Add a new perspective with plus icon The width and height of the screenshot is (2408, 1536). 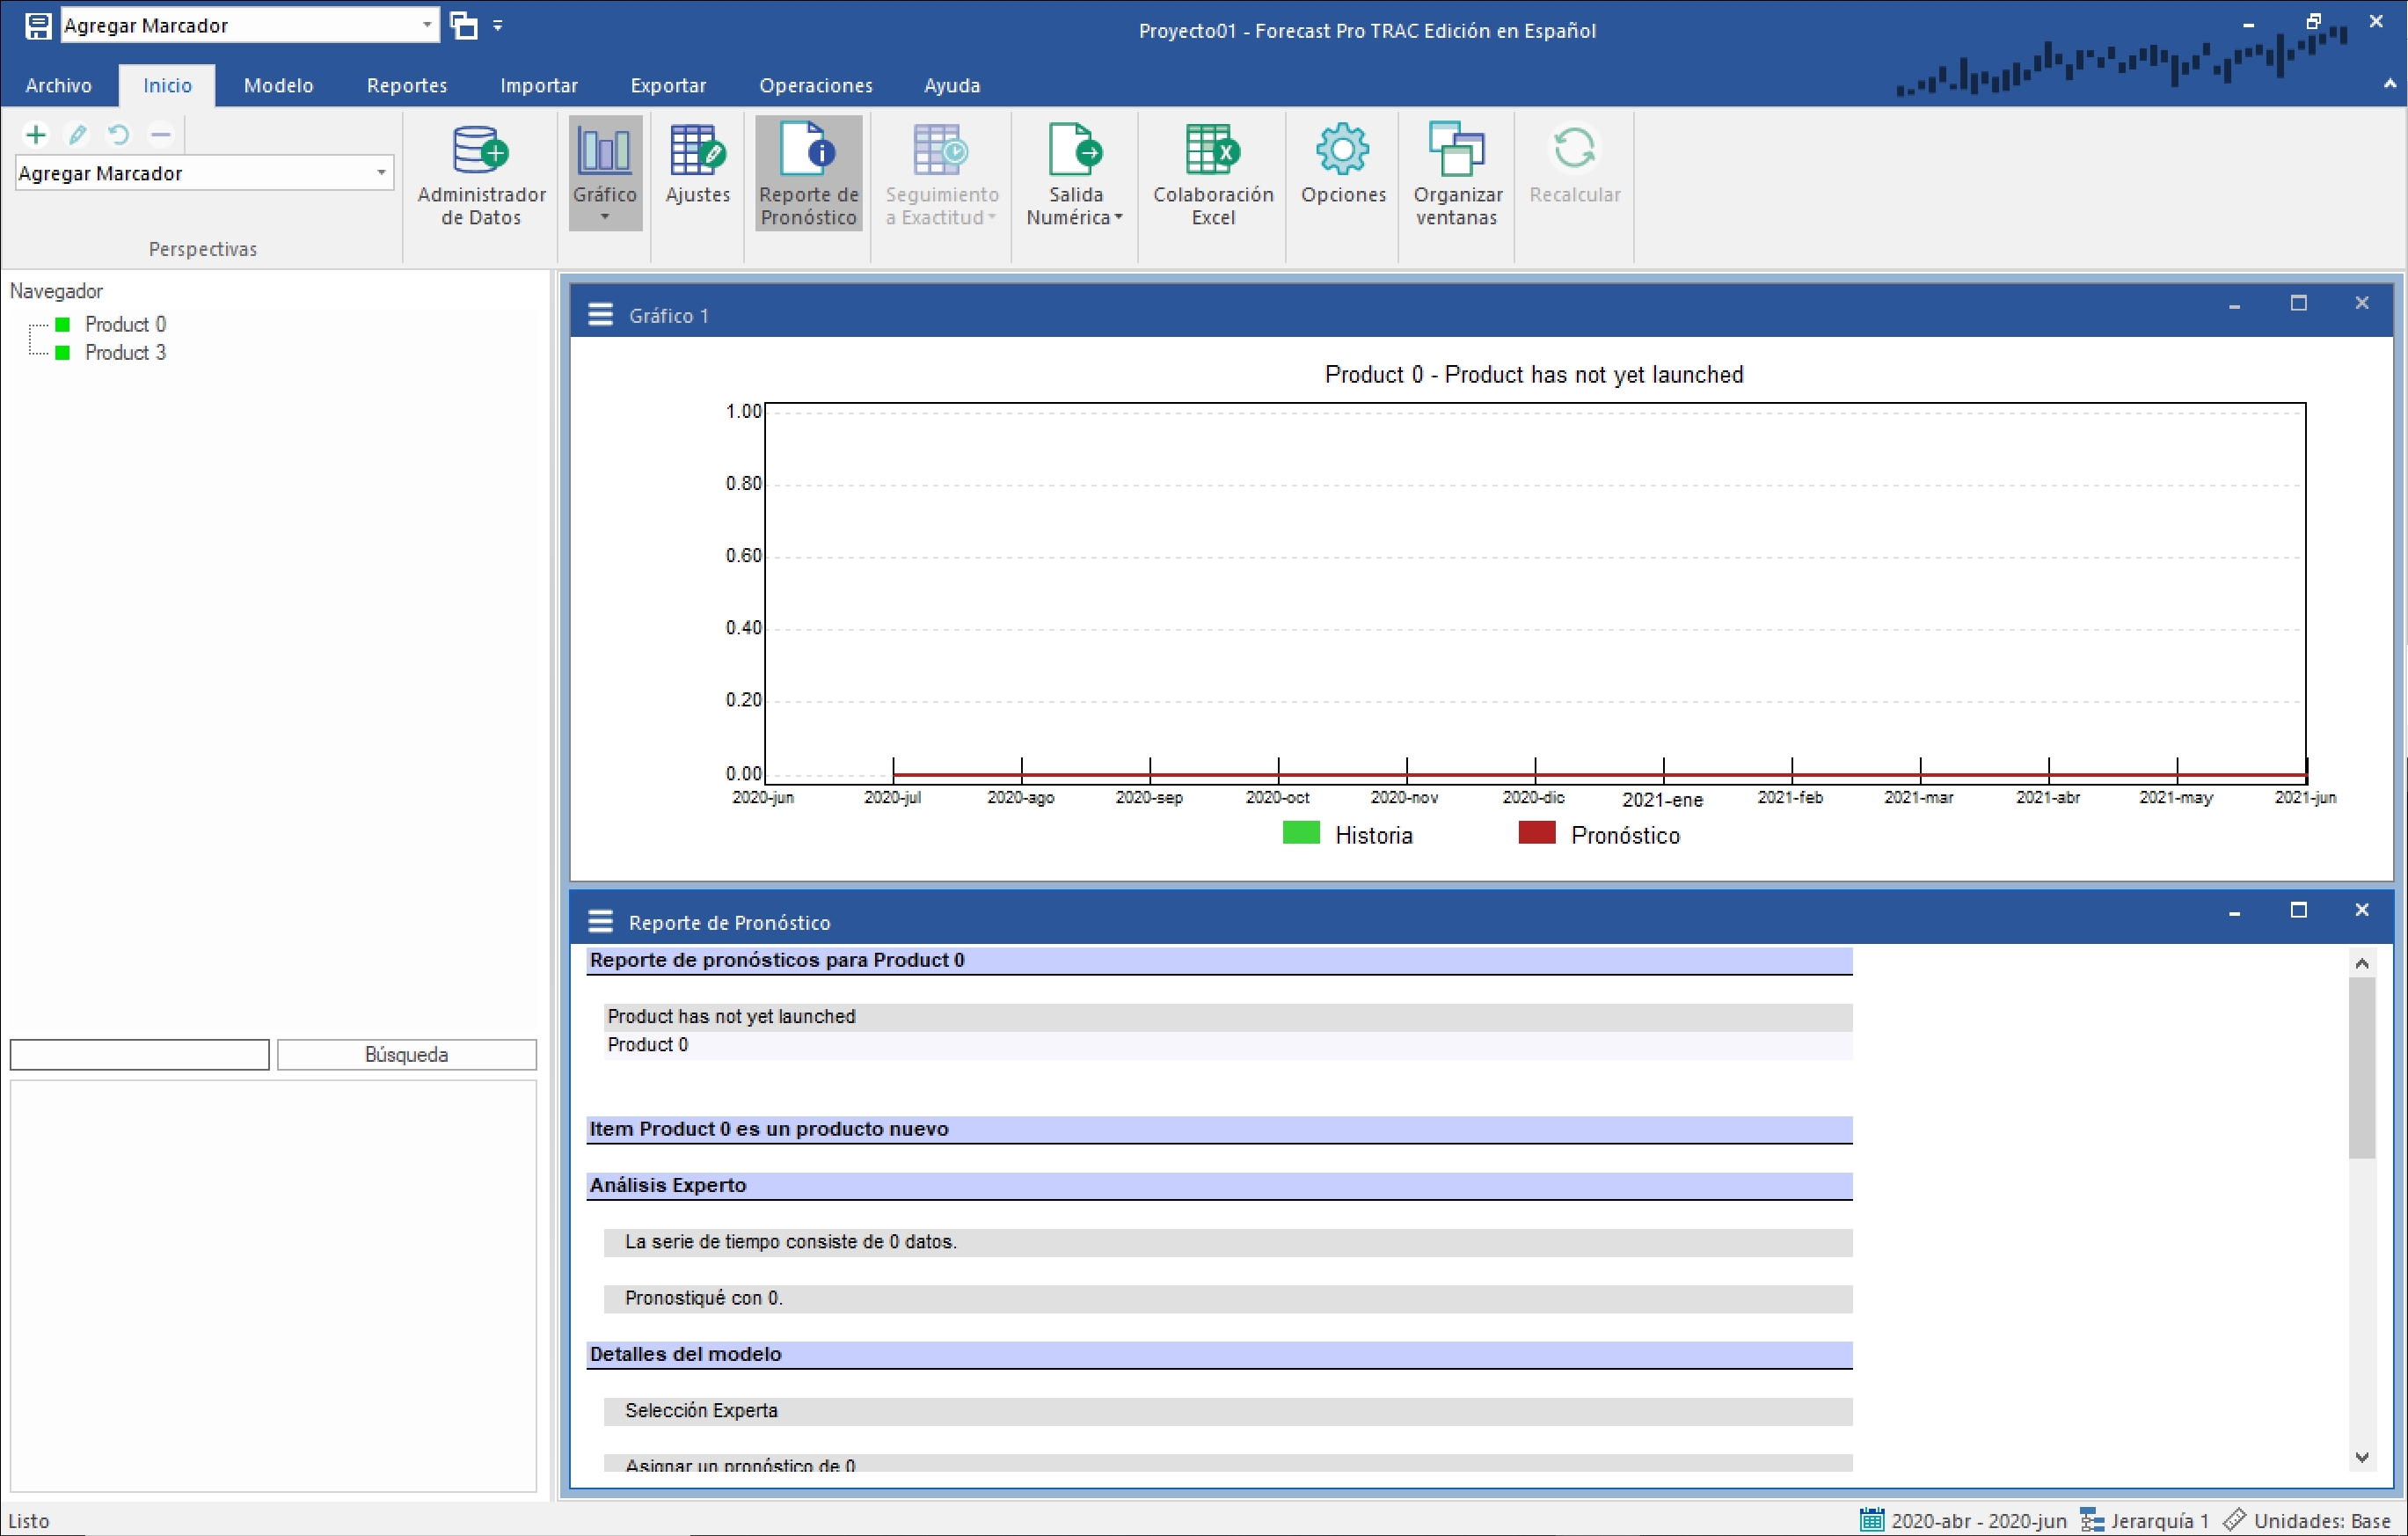pos(36,134)
